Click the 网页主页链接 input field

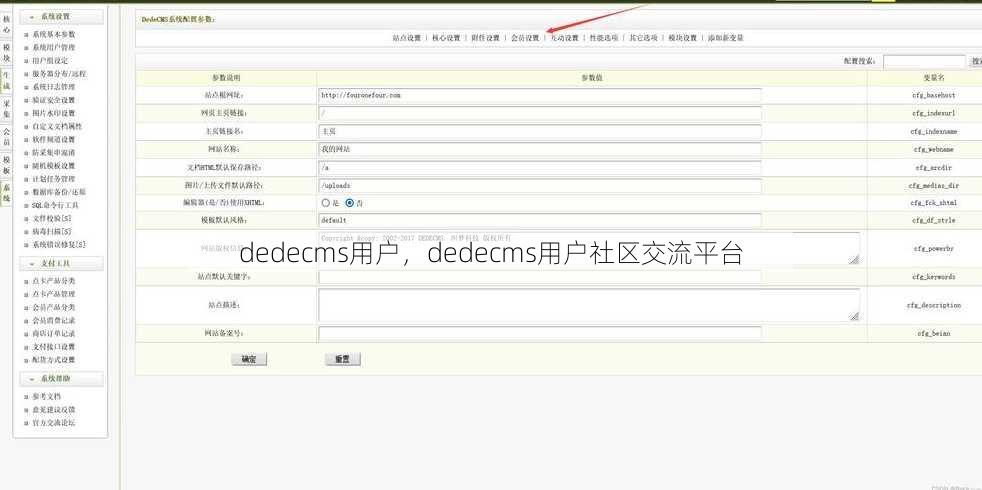tap(540, 113)
